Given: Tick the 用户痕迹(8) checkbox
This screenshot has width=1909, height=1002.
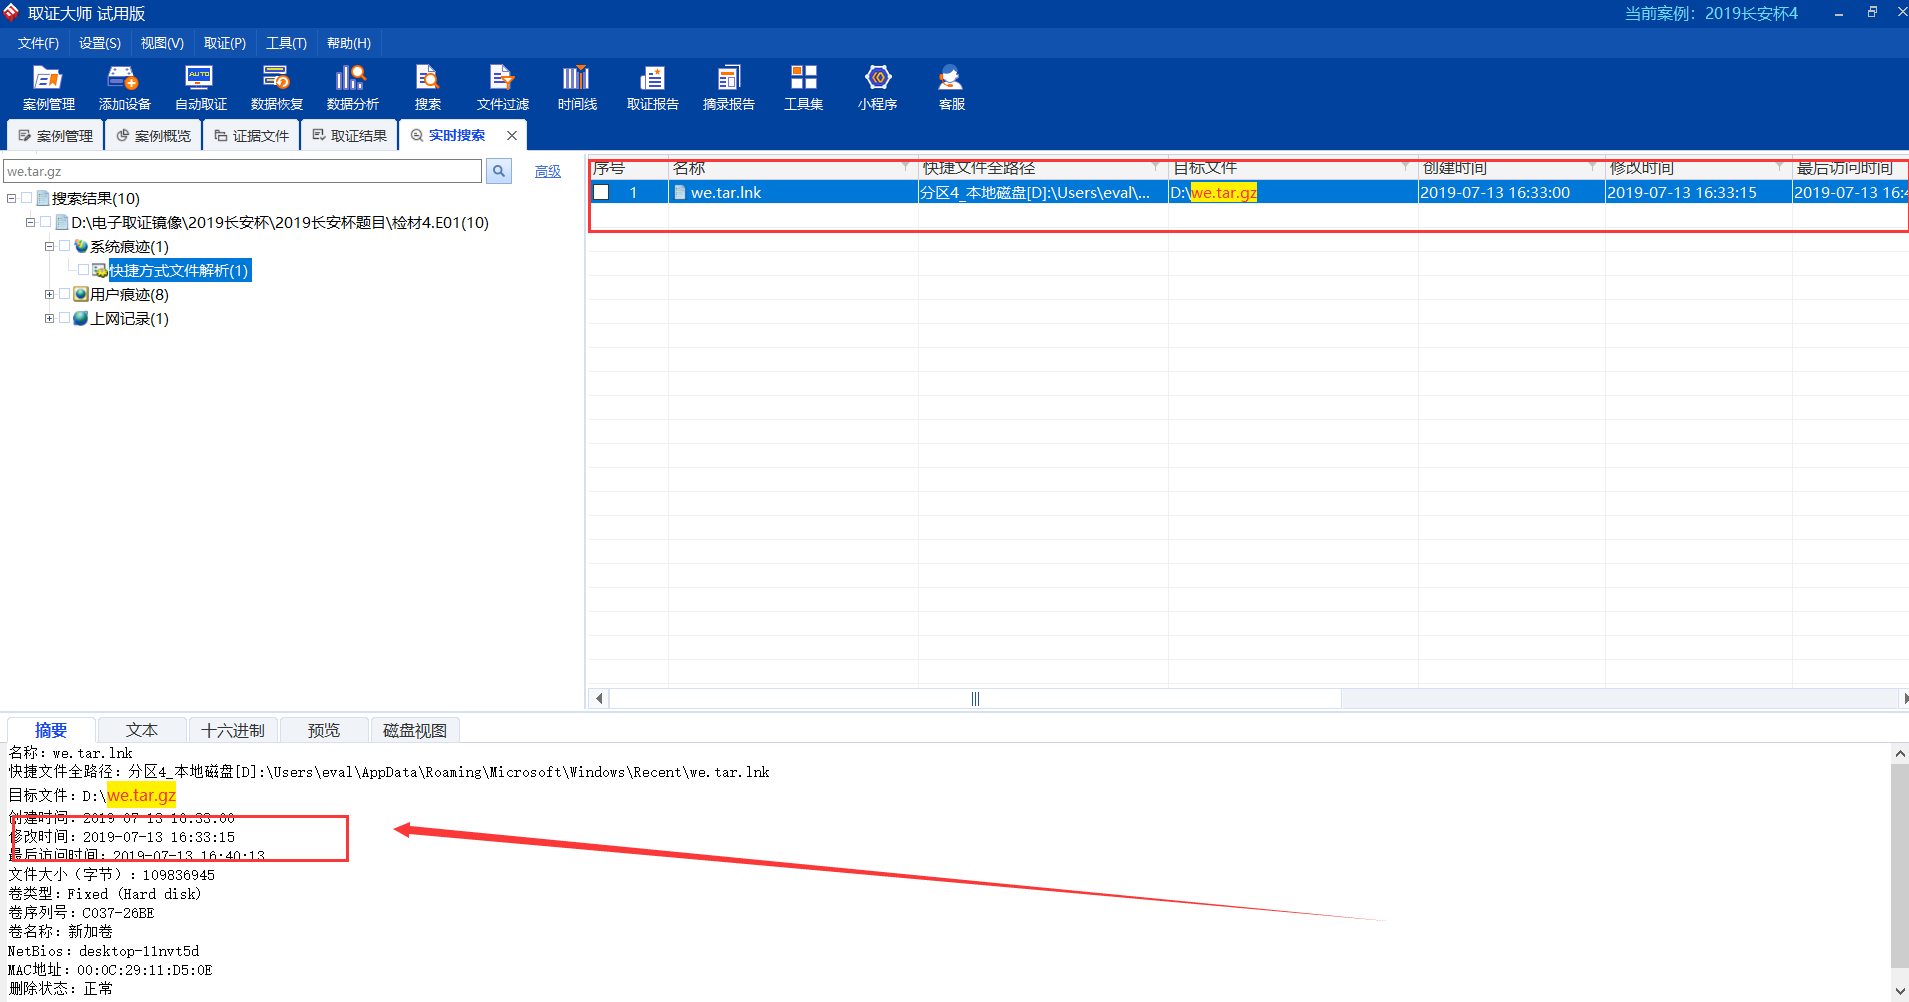Looking at the screenshot, I should tap(65, 294).
